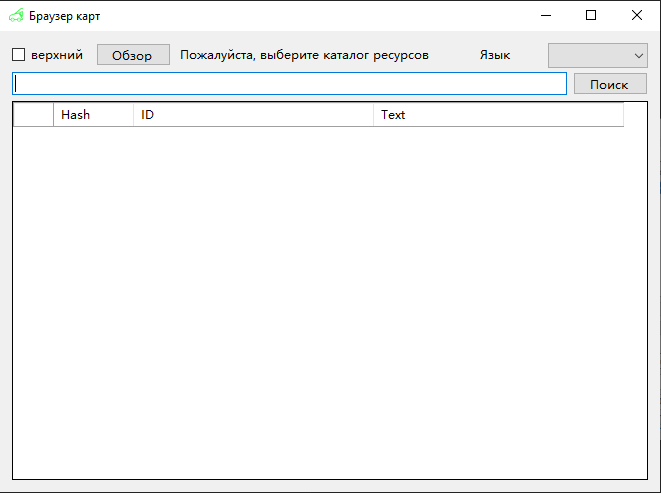The image size is (661, 493).
Task: Focus the search text input field
Action: (289, 84)
